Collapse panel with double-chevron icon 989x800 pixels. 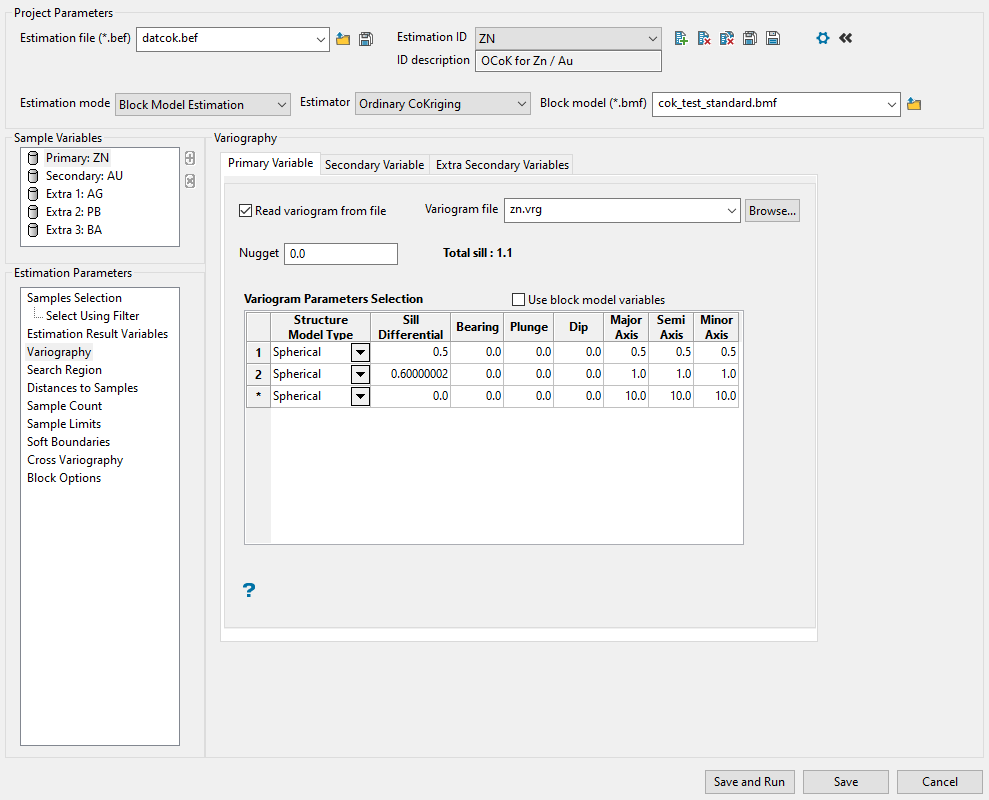[x=846, y=38]
